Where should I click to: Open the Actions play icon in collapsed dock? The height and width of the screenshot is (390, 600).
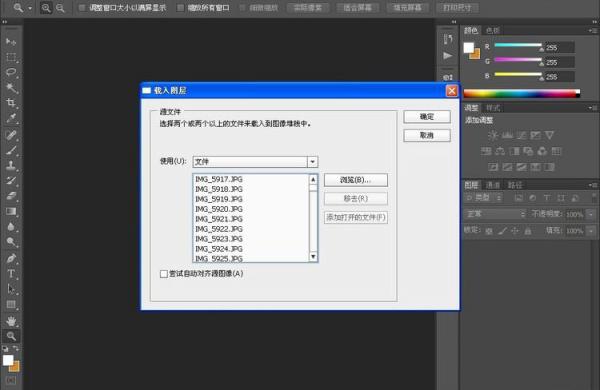pyautogui.click(x=448, y=56)
